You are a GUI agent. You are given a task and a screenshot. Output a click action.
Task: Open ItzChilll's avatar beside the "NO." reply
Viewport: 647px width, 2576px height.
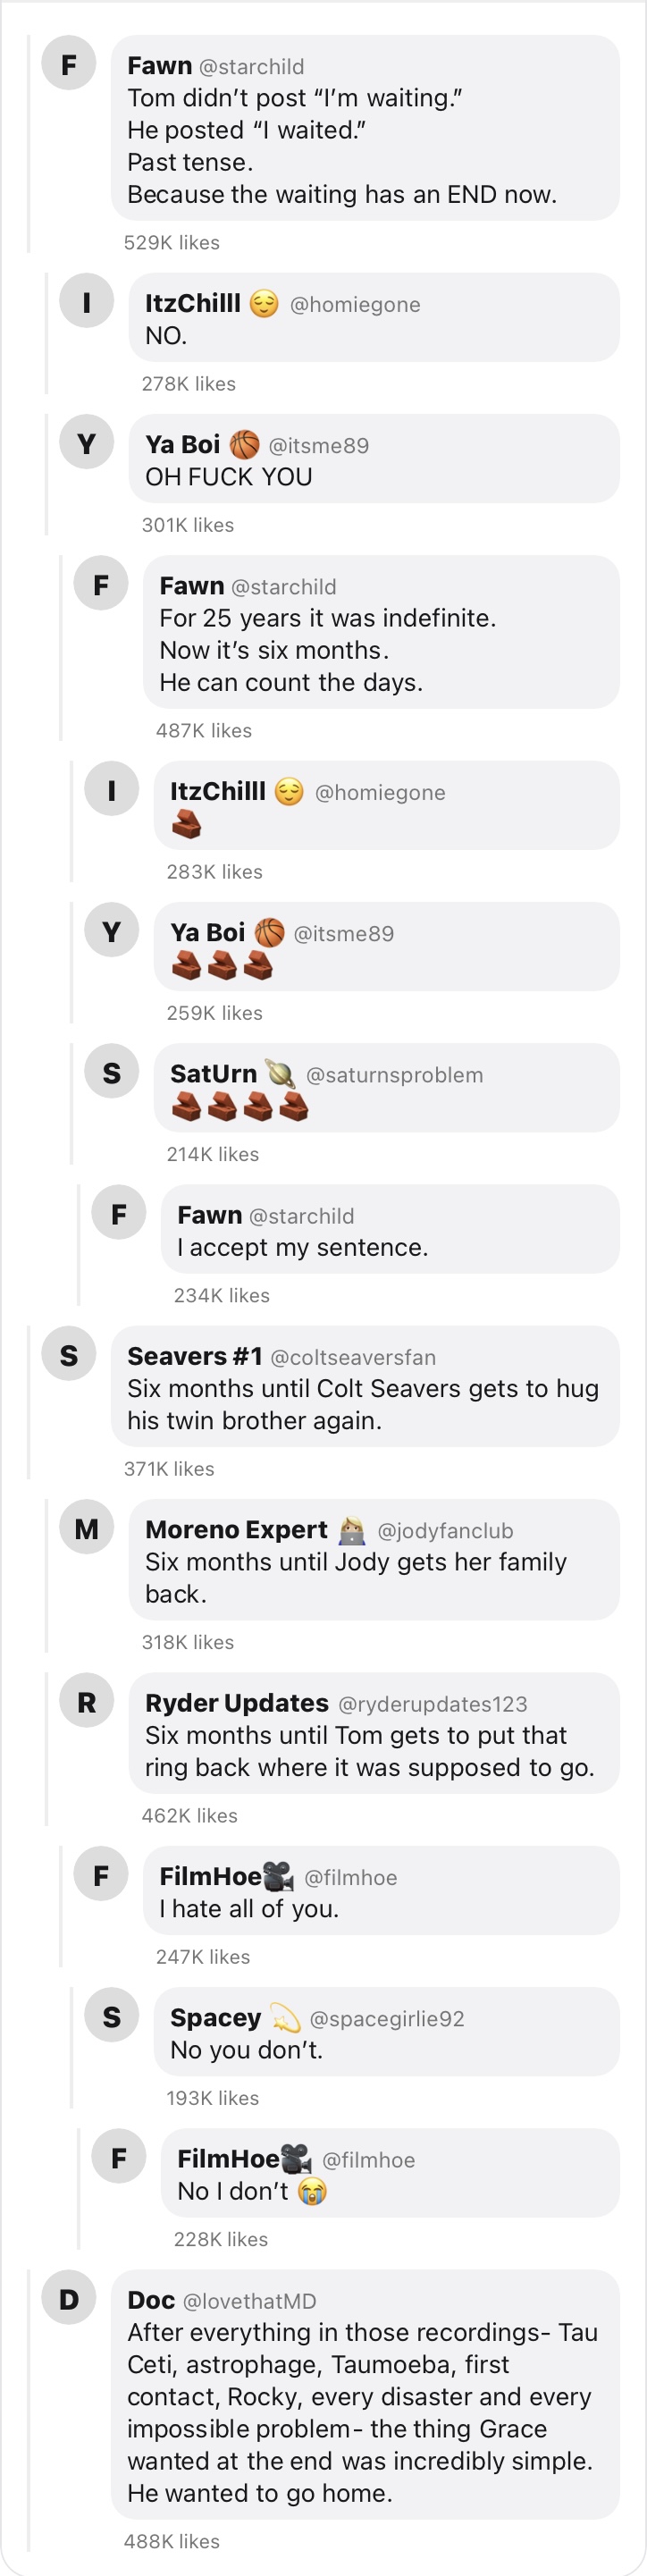tap(87, 301)
